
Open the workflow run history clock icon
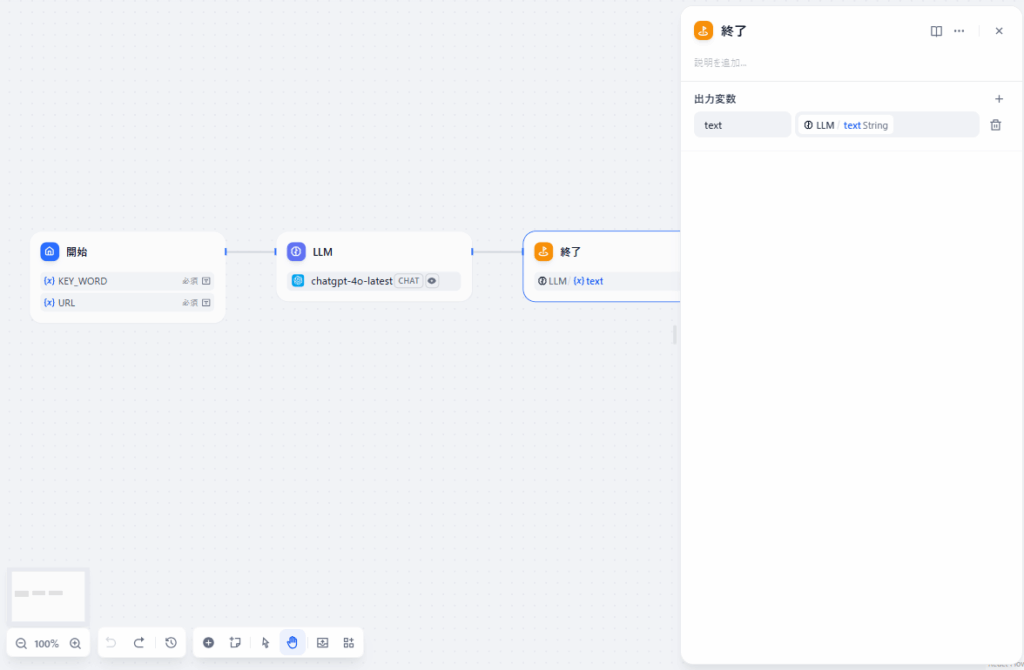click(170, 643)
